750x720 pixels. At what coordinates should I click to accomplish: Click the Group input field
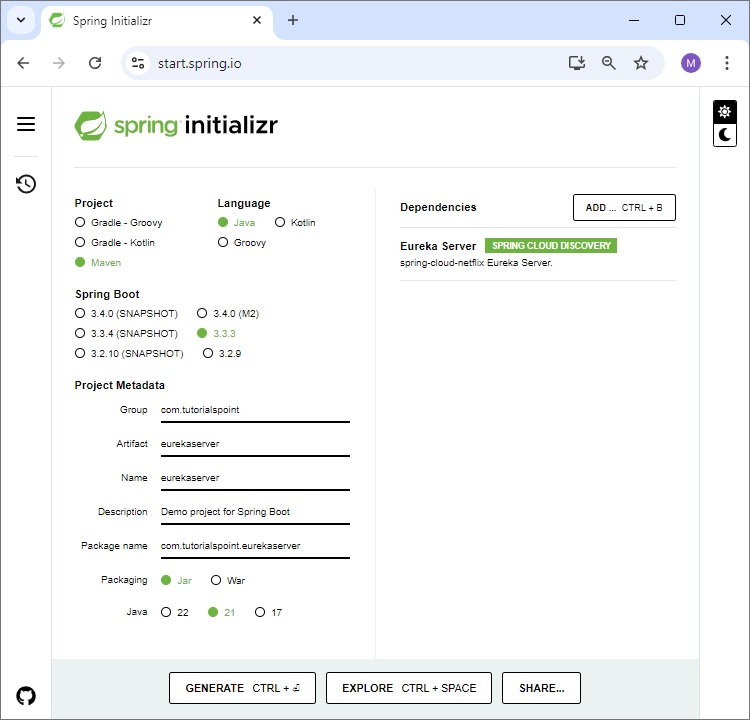point(255,410)
